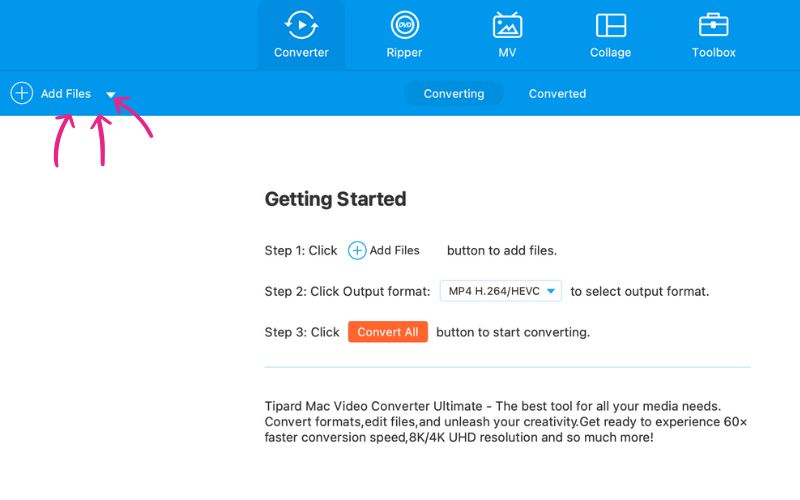Click the plus circle beside Add Files
Viewport: 800px width, 500px height.
(x=22, y=93)
